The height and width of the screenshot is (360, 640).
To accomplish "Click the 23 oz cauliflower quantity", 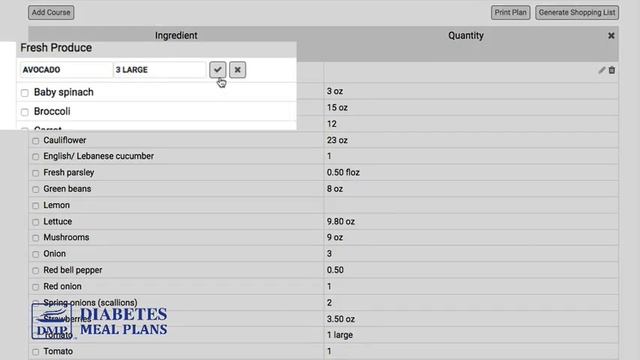I will point(337,140).
